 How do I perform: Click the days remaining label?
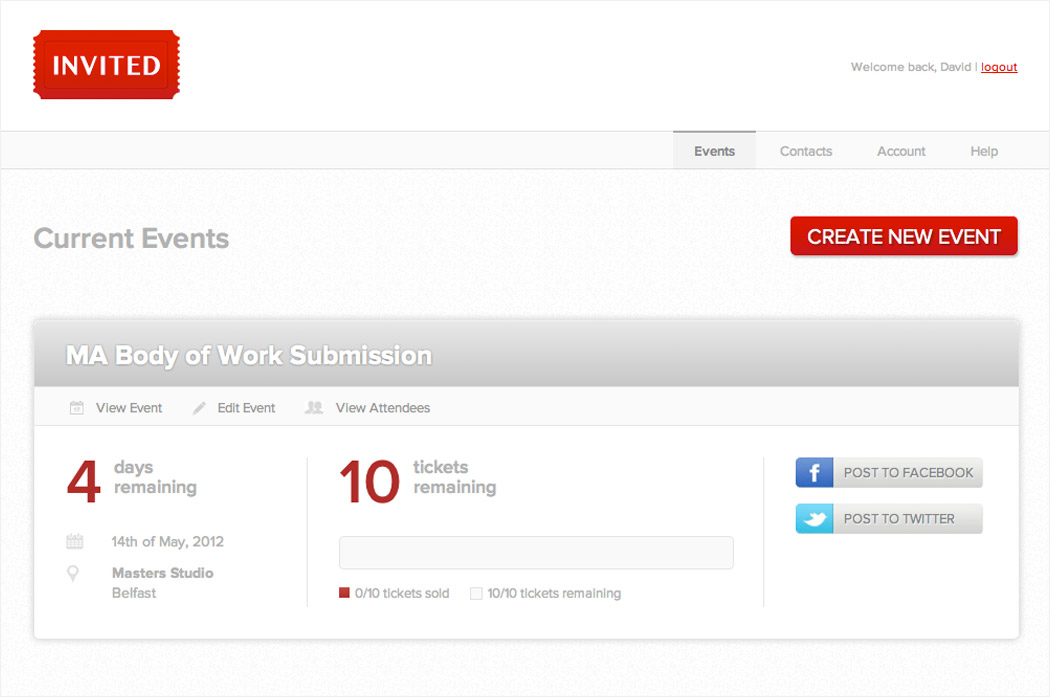click(x=155, y=477)
